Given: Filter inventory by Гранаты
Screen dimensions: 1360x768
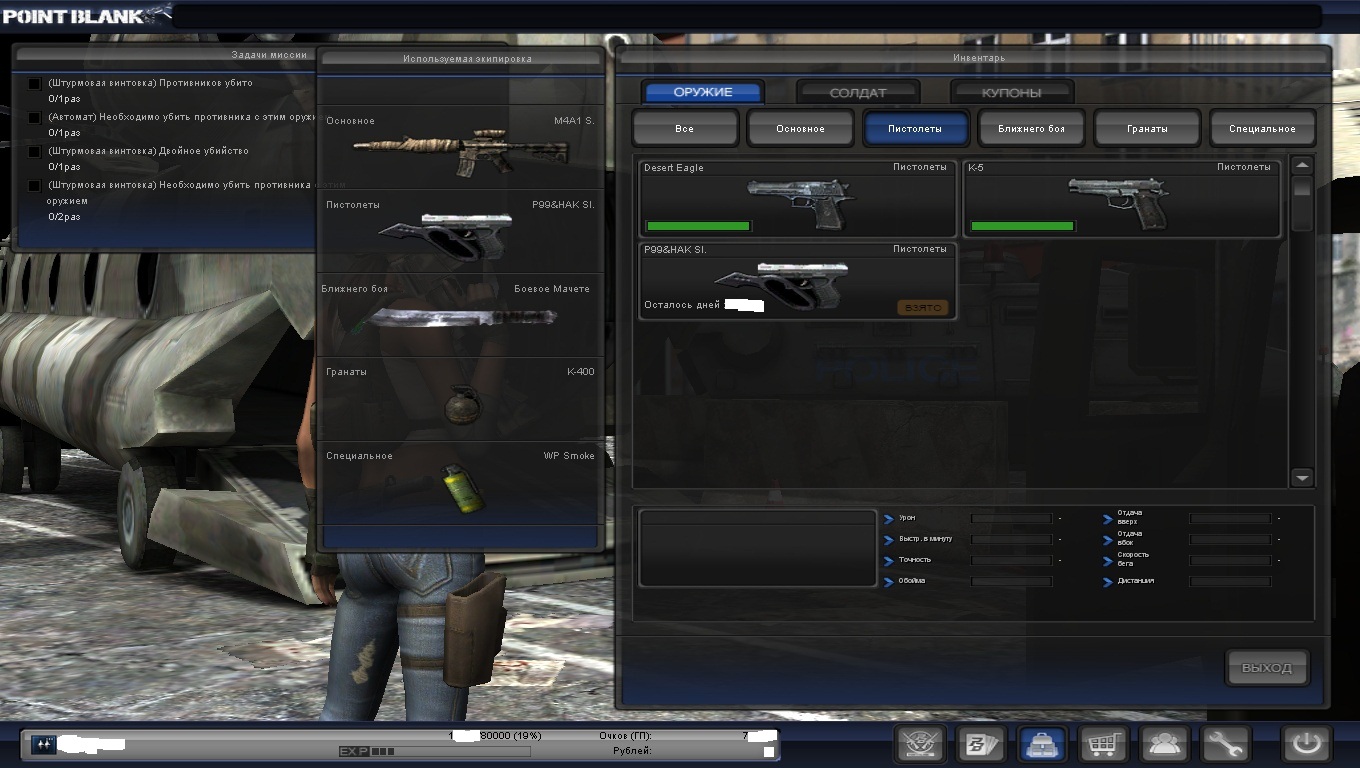Looking at the screenshot, I should 1146,129.
